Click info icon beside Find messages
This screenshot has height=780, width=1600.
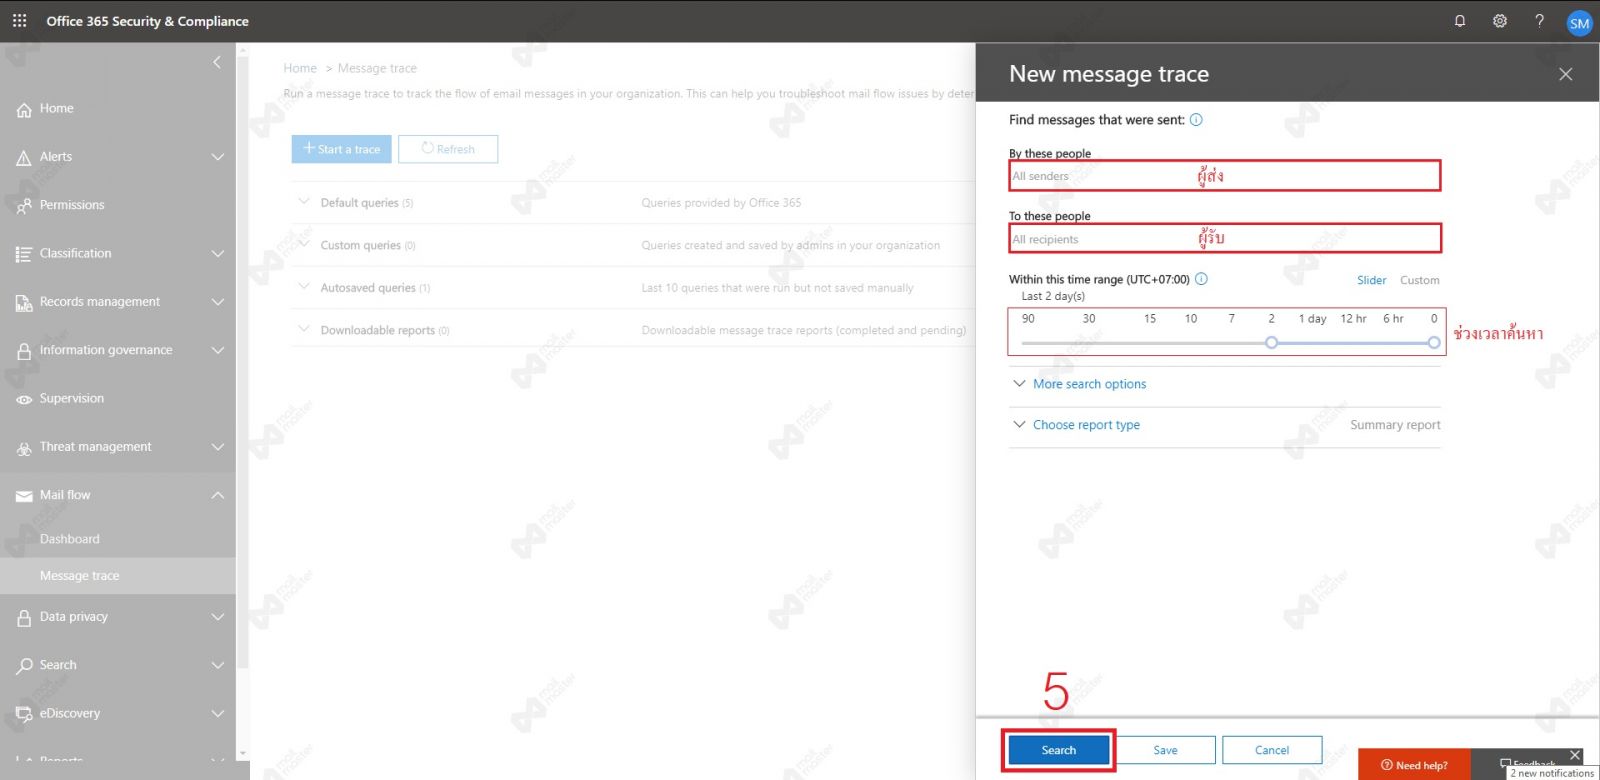(1196, 120)
